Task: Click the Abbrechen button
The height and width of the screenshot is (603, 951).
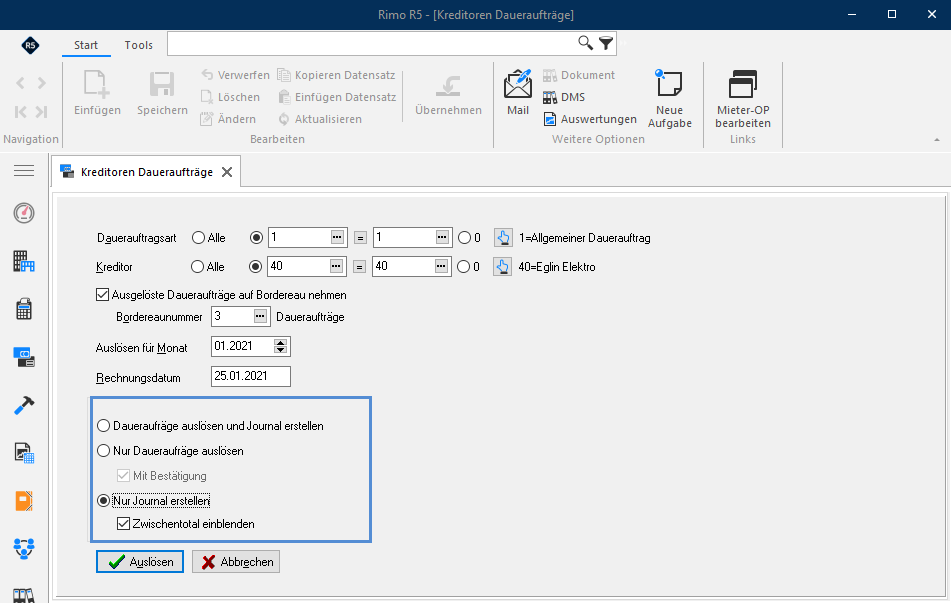Action: coord(236,562)
